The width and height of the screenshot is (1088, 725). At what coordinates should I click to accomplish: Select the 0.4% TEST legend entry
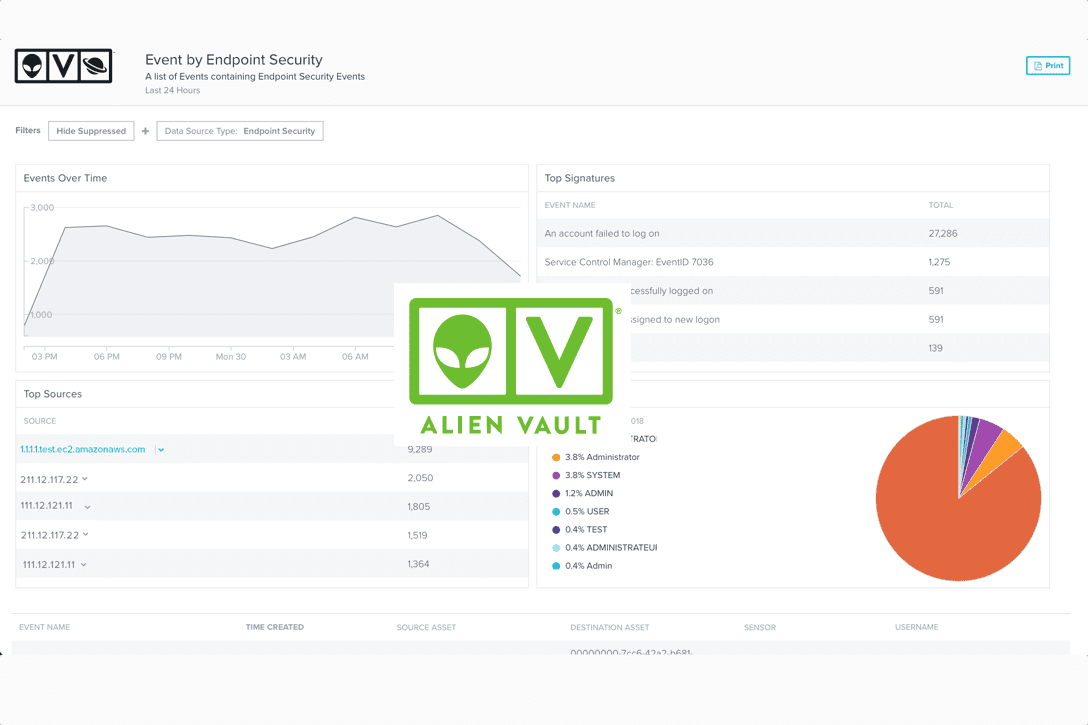(x=579, y=529)
